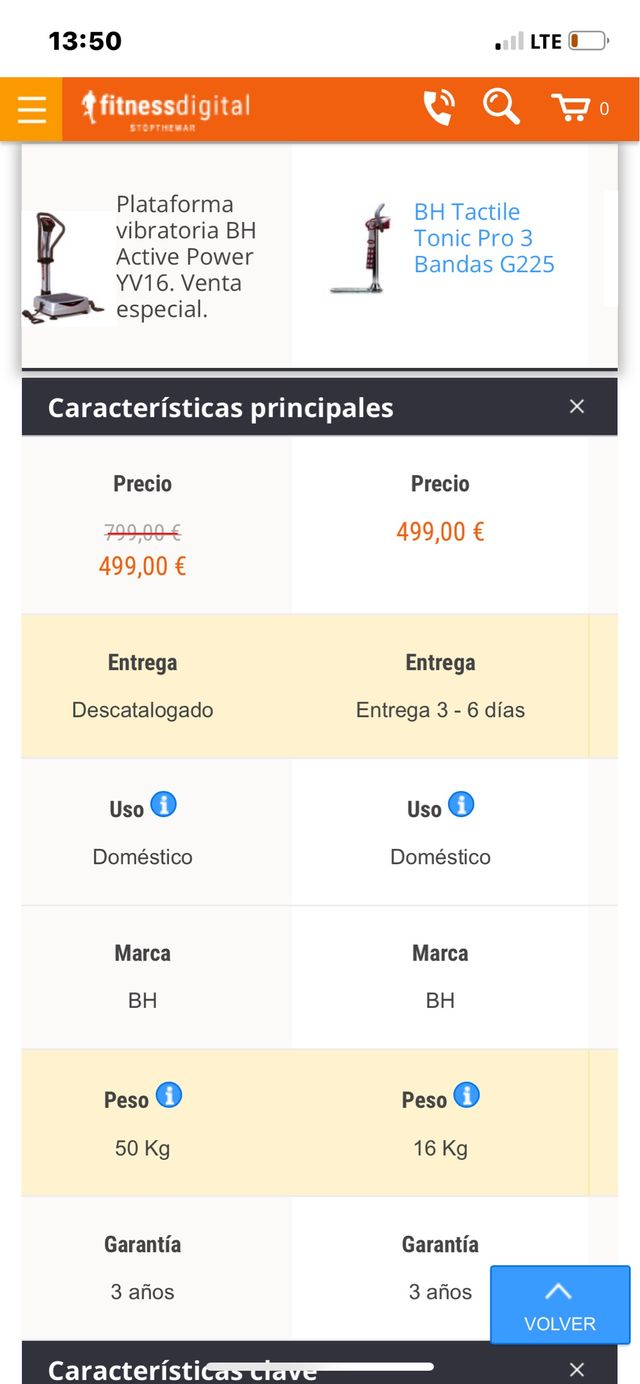Click the BH Active Power YV16 thumbnail
This screenshot has width=640, height=1384.
click(x=64, y=262)
